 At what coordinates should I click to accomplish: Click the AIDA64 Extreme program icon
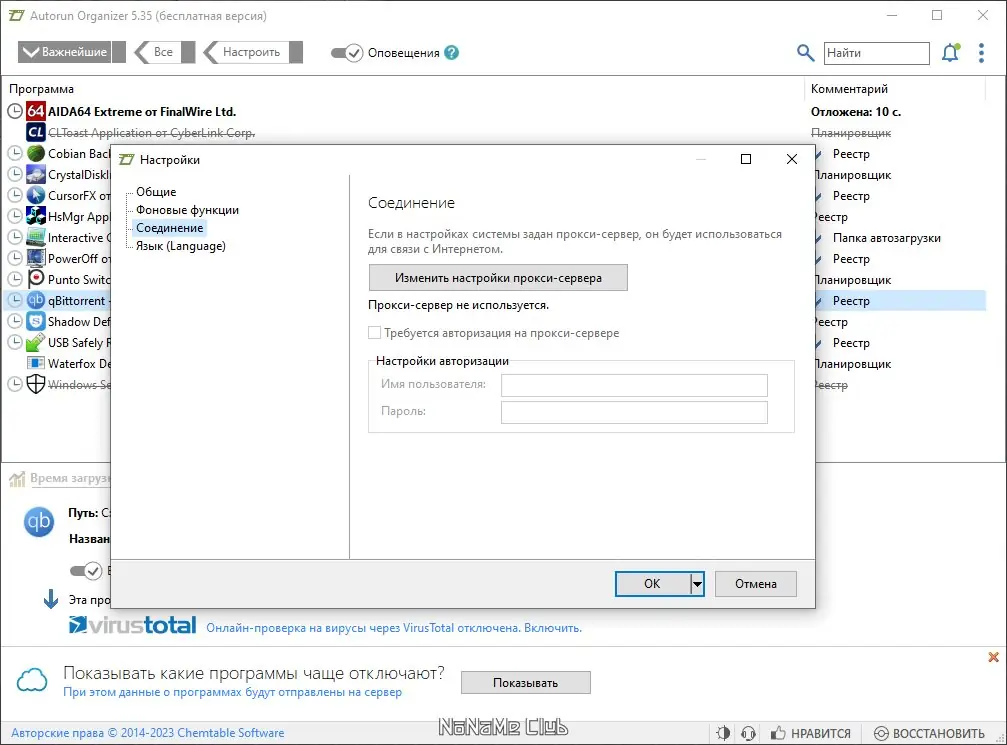(35, 111)
